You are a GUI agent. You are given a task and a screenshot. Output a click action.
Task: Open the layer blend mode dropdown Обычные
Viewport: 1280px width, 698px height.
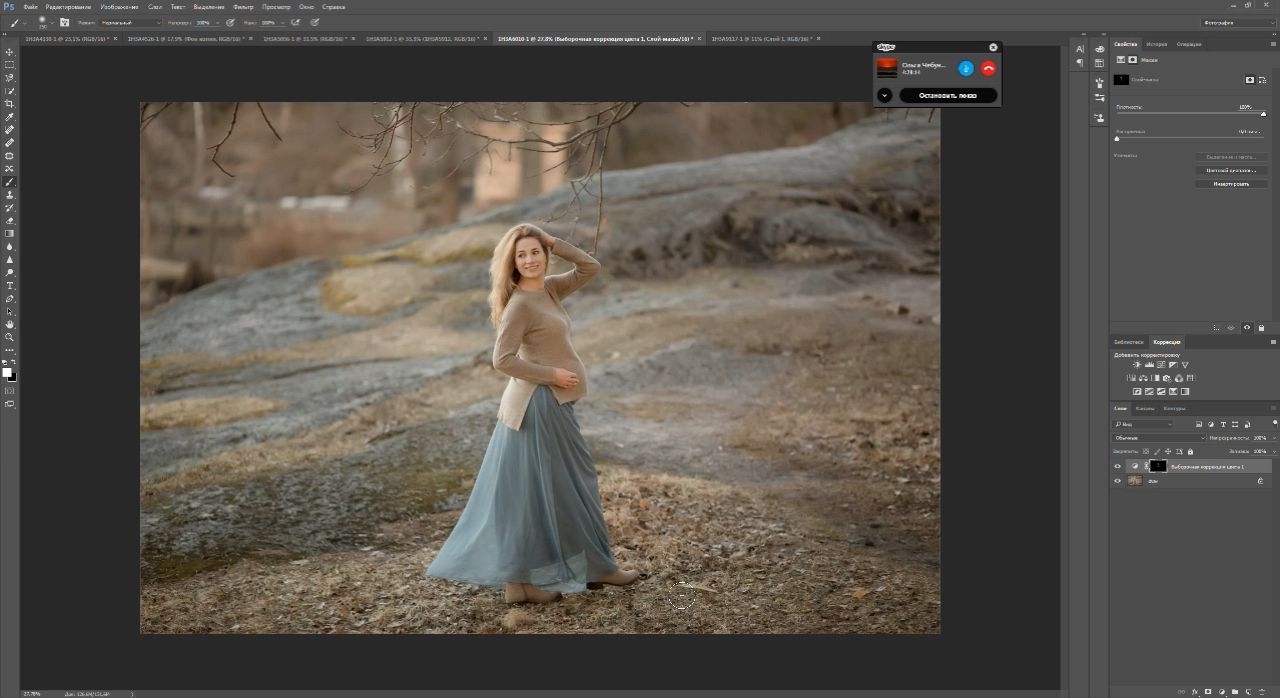[1160, 438]
